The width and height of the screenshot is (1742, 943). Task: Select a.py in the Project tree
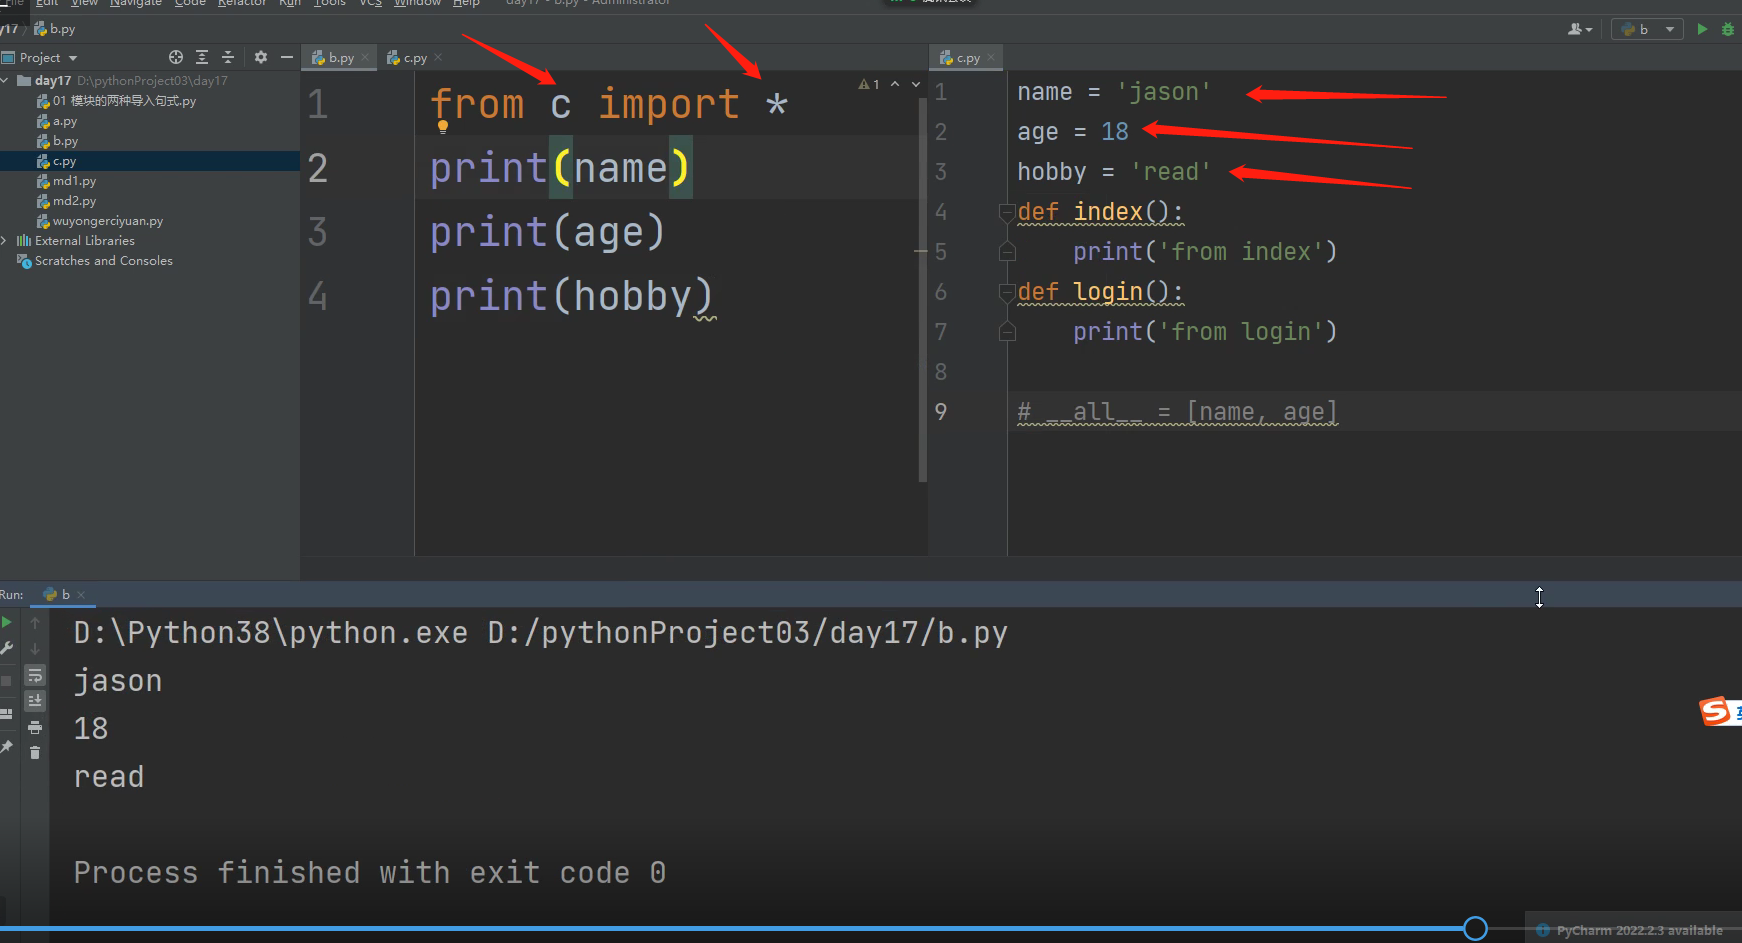click(65, 121)
